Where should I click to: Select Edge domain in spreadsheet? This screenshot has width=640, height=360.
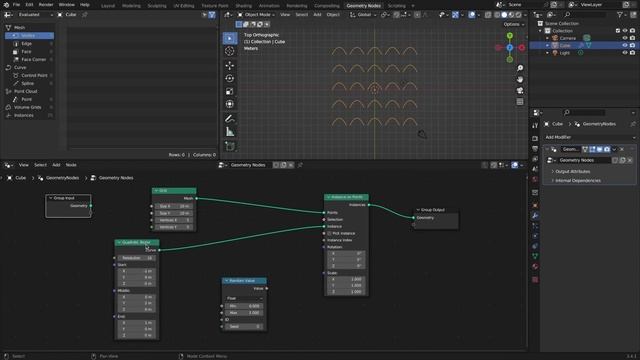click(x=29, y=44)
